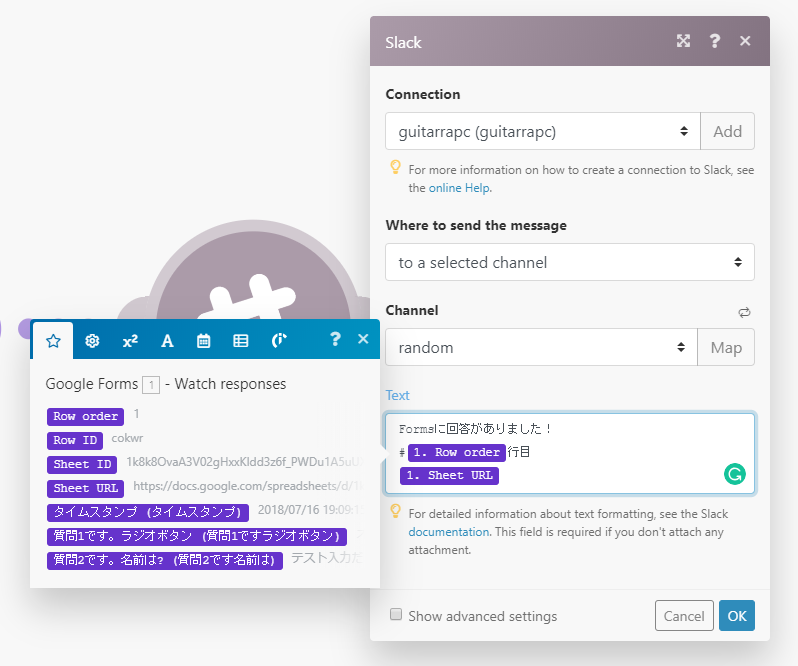Expand the Slack dialog to full screen
This screenshot has width=798, height=666.
[x=683, y=41]
